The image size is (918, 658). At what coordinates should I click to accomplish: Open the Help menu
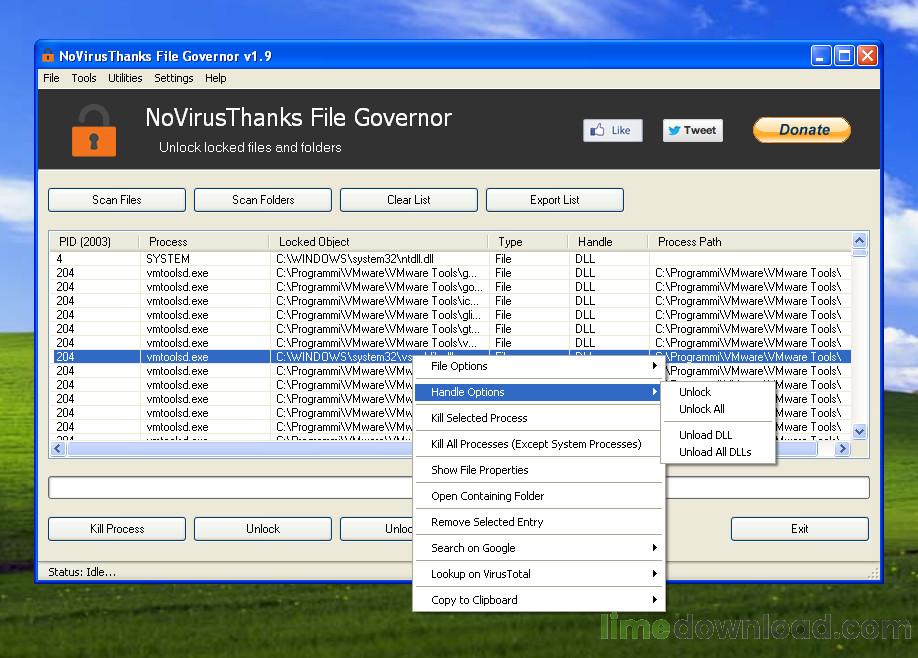215,78
